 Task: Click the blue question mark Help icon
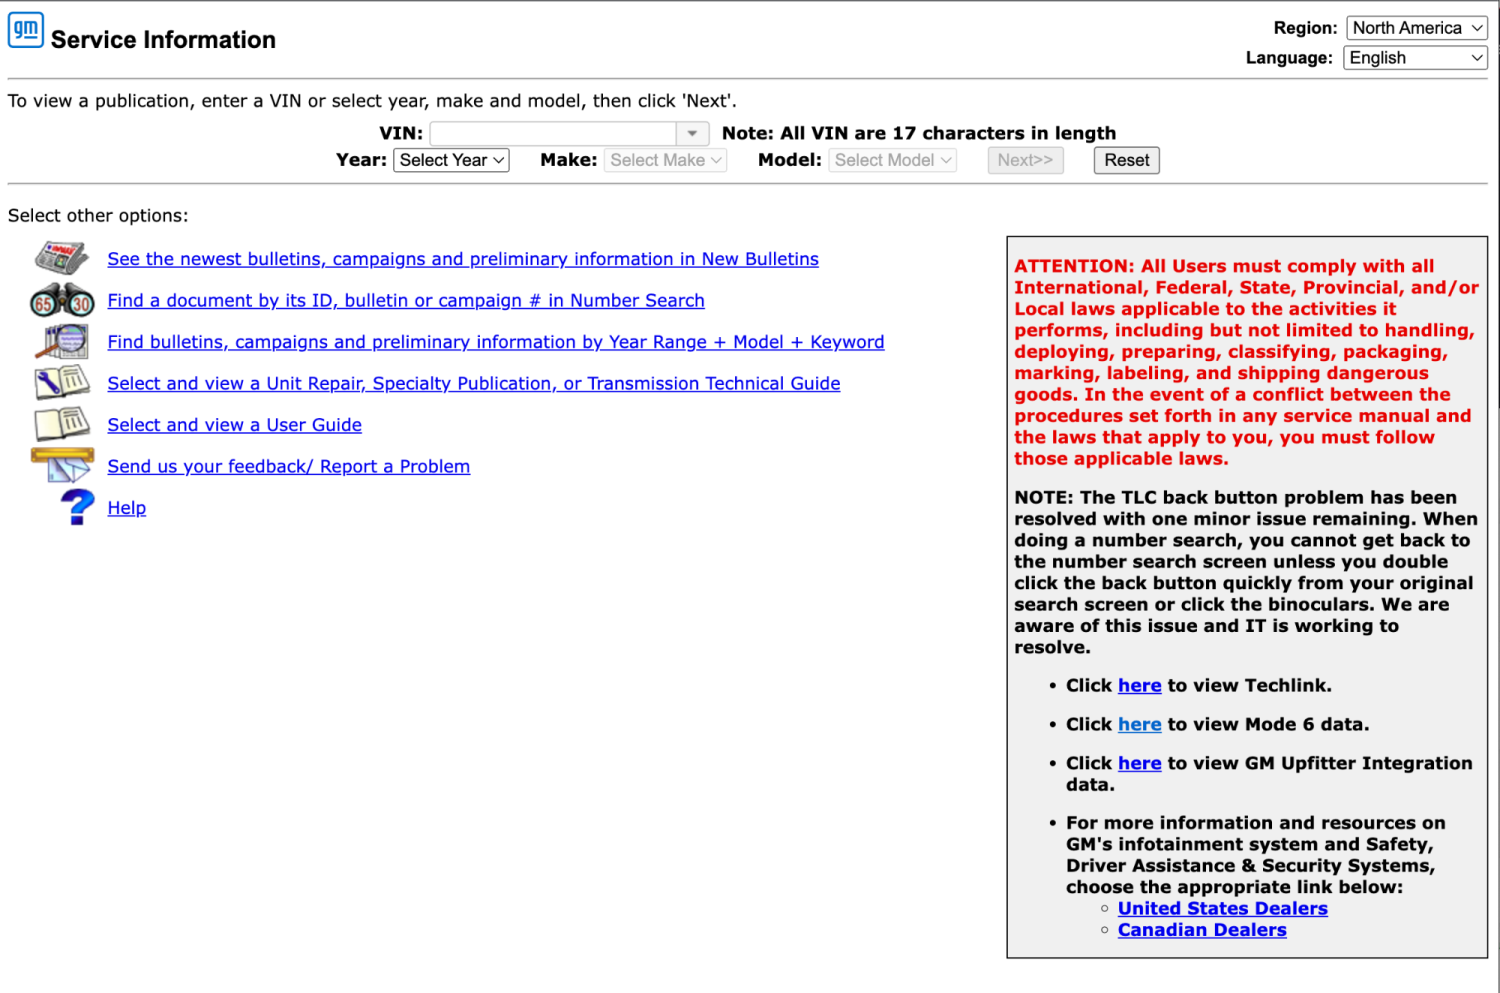pyautogui.click(x=77, y=507)
